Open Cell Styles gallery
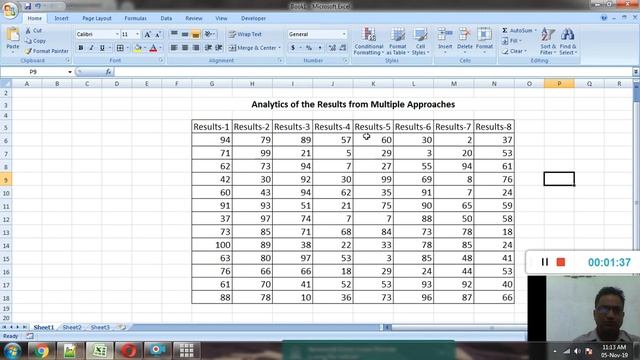 coord(420,41)
